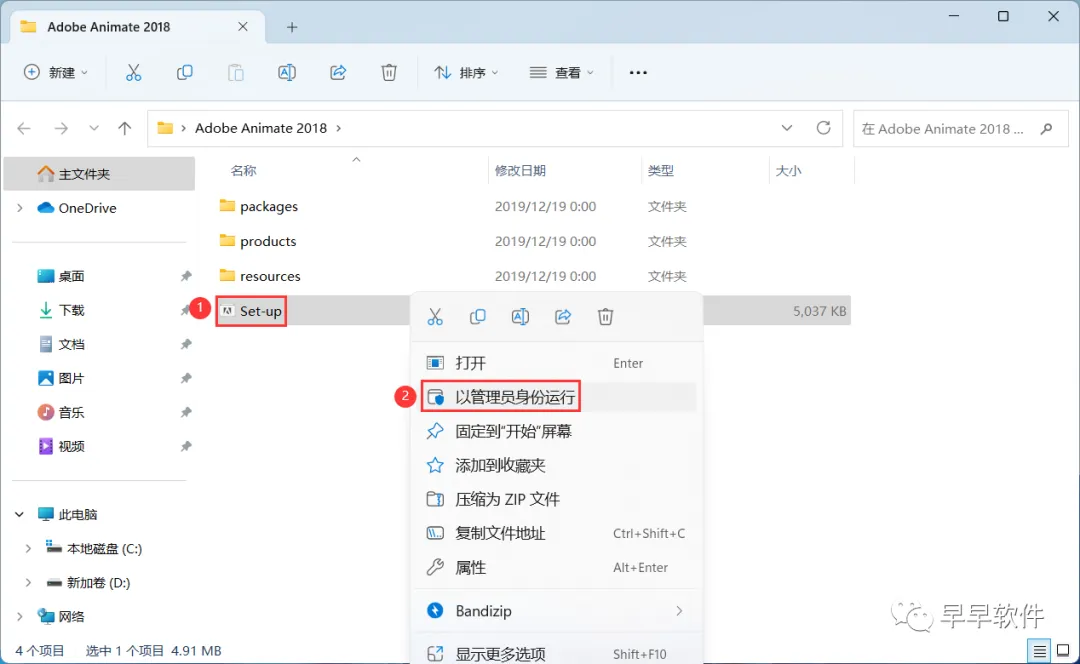Unpin 视频 using its pin icon
The image size is (1080, 664).
(x=186, y=446)
